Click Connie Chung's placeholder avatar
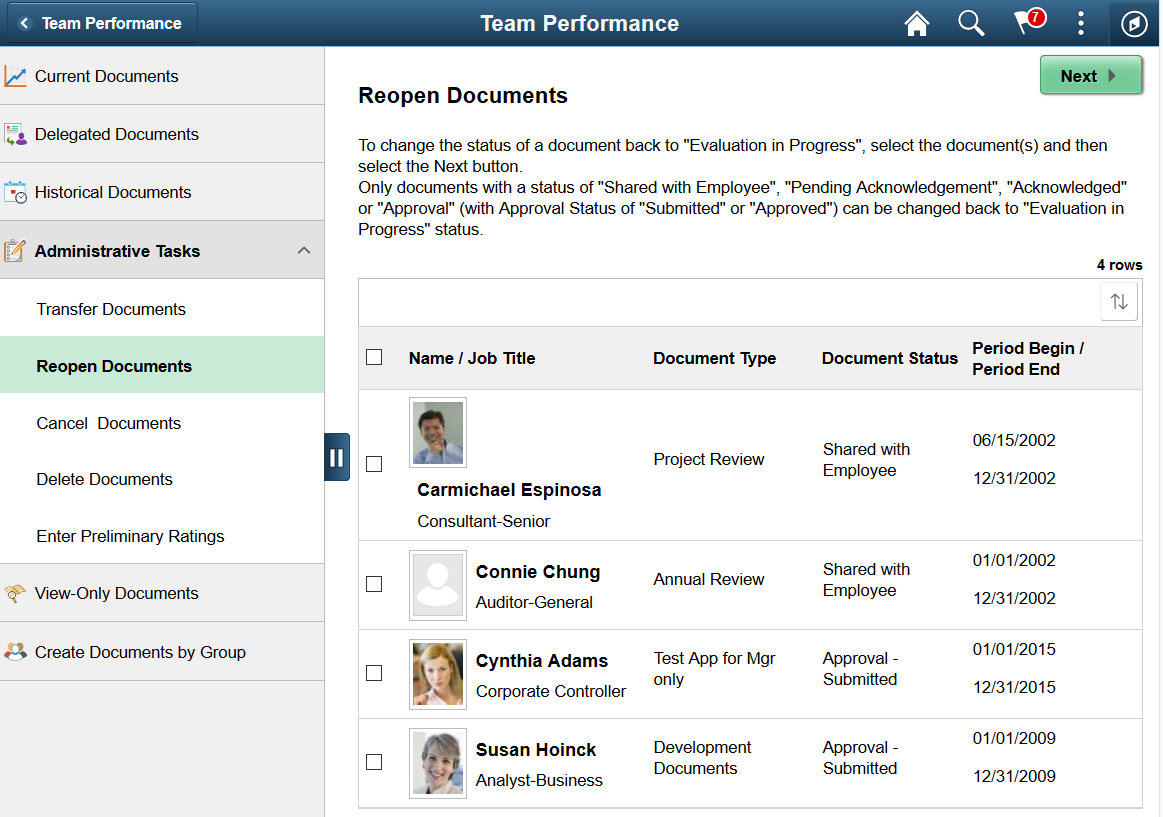Screen dimensions: 1163x817 tap(438, 585)
